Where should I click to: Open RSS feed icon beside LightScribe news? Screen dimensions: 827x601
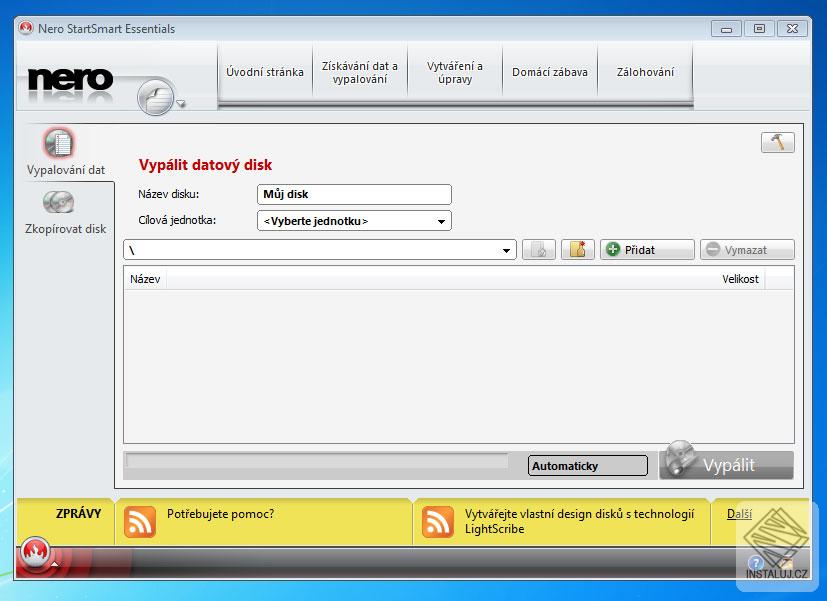[x=438, y=522]
